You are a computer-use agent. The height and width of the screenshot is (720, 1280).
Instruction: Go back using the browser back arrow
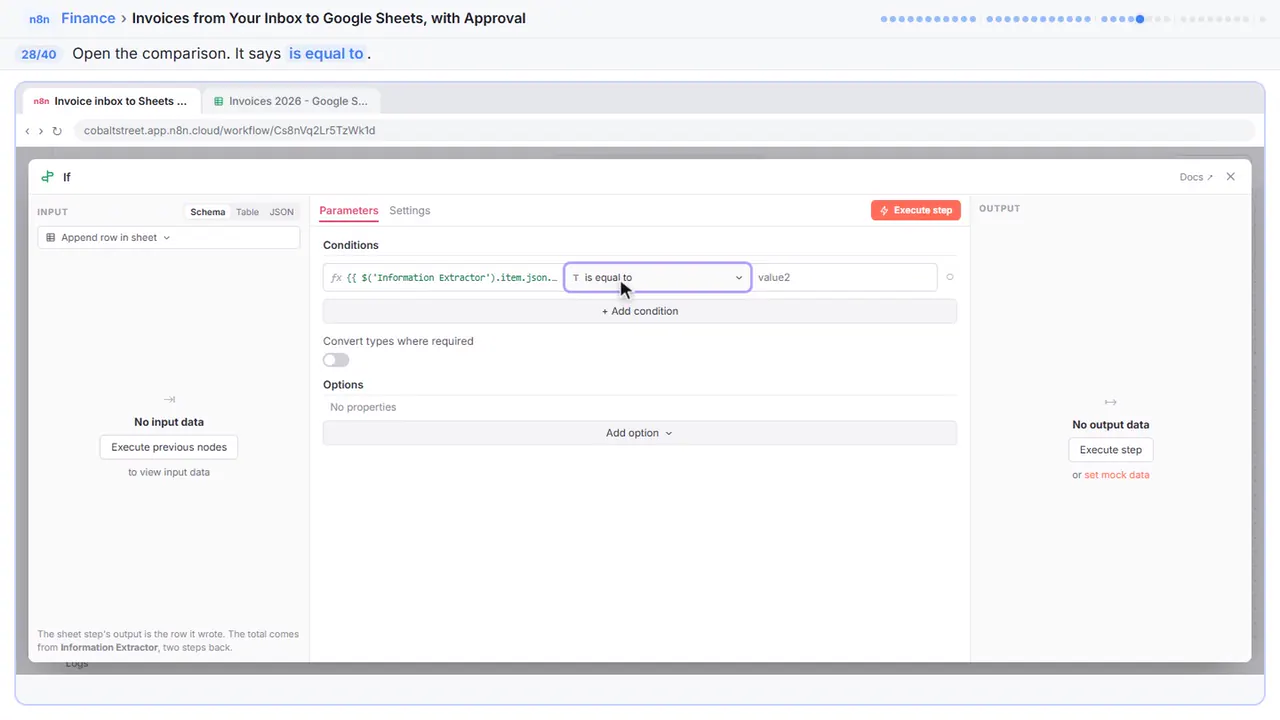[x=27, y=131]
